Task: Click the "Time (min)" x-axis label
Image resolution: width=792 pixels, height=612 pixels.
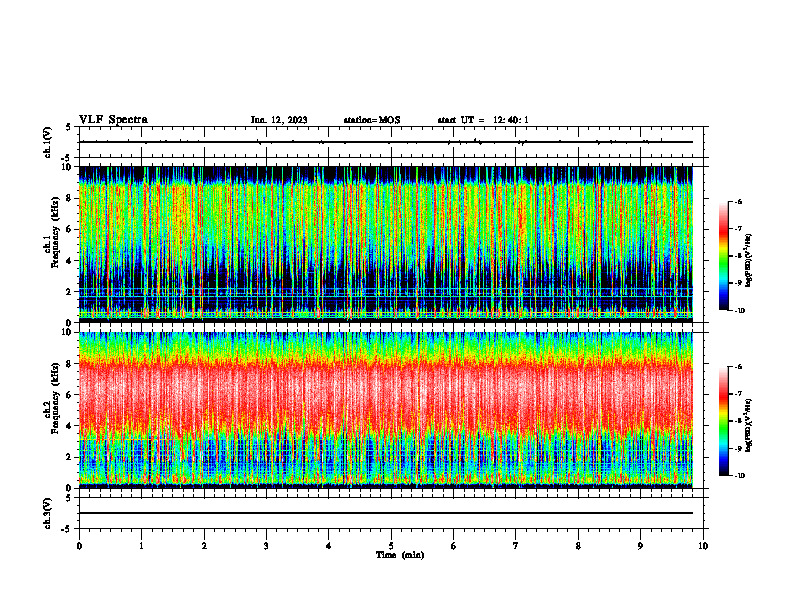Action: [400, 555]
